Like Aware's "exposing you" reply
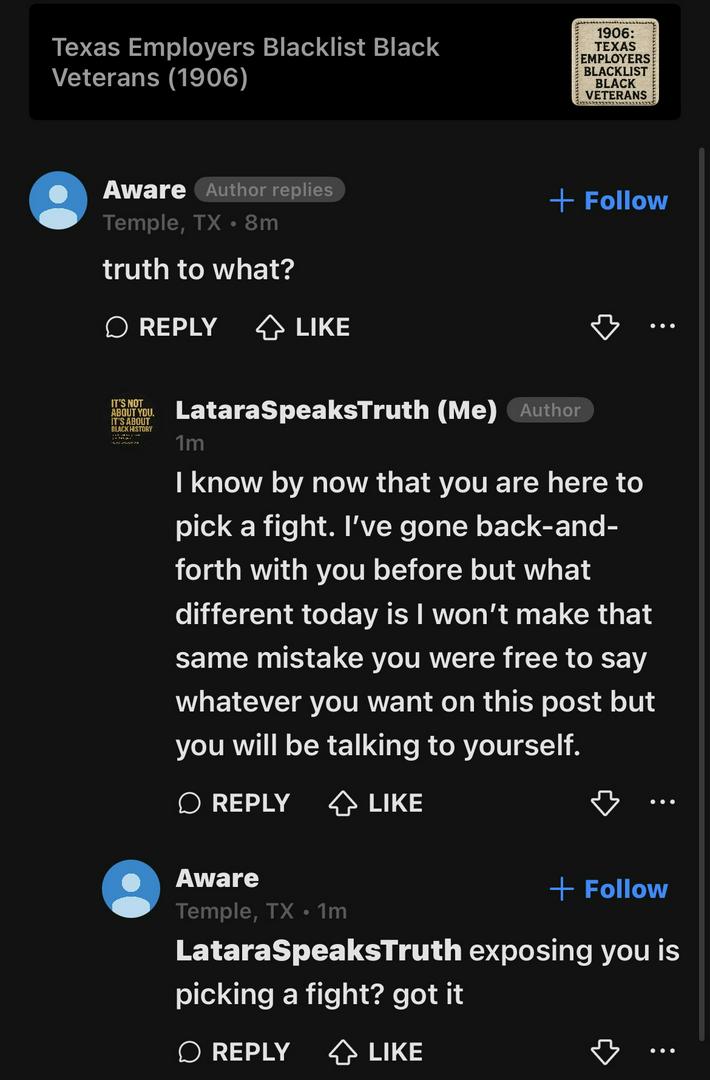The width and height of the screenshot is (710, 1080). (376, 1052)
